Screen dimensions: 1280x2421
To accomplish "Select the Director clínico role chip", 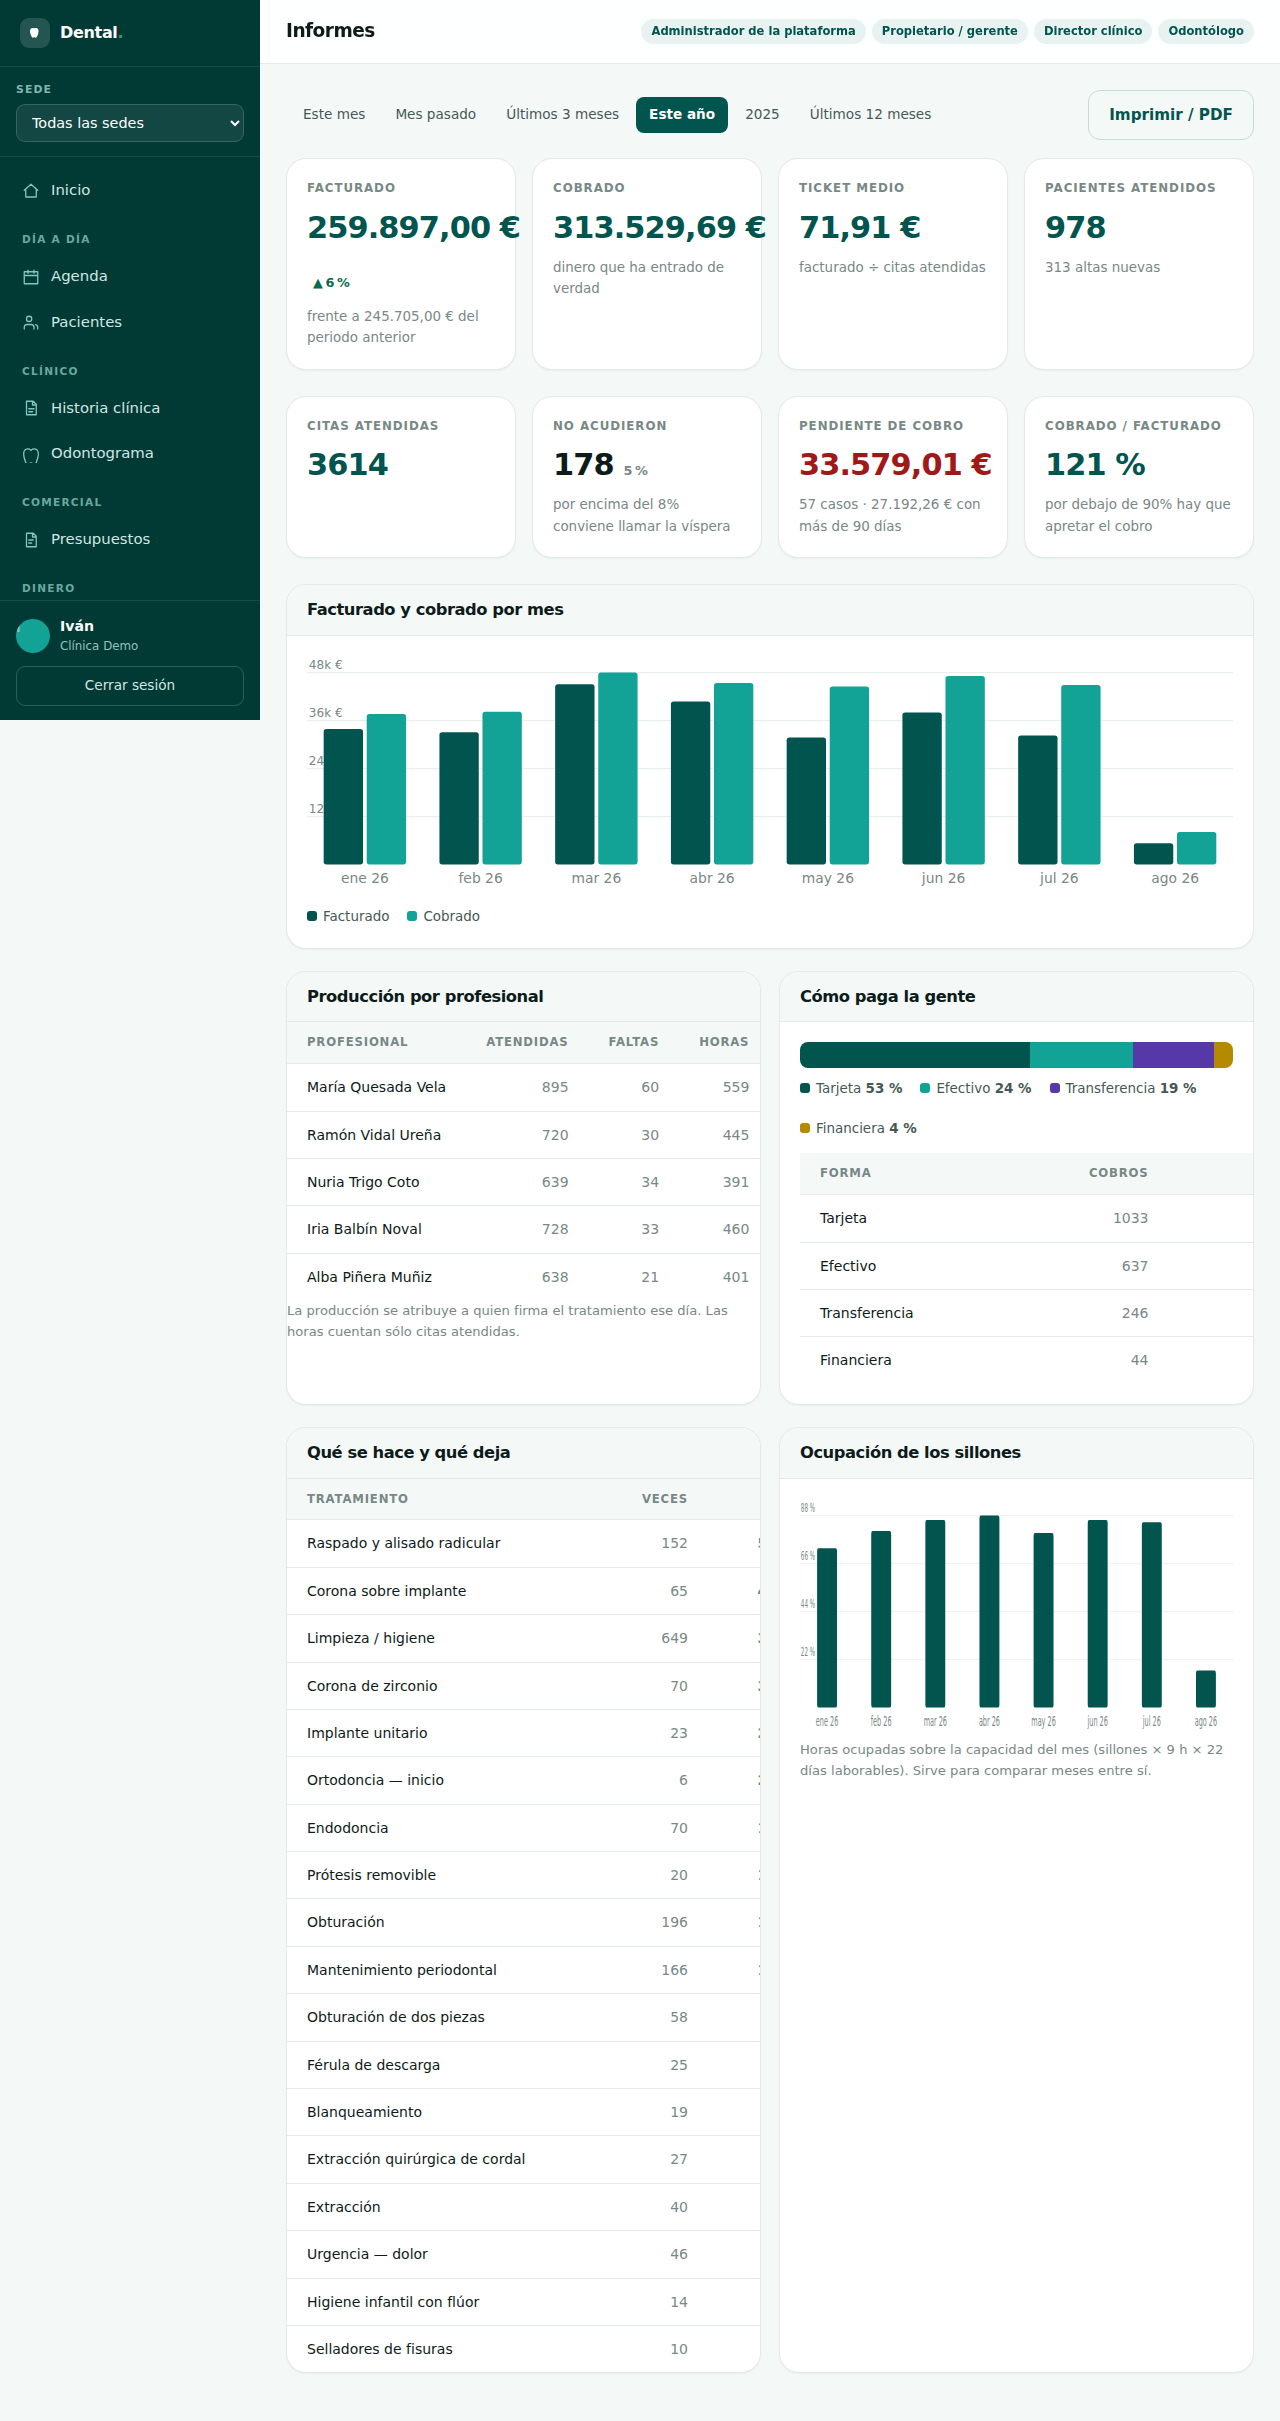I will click(x=1093, y=31).
